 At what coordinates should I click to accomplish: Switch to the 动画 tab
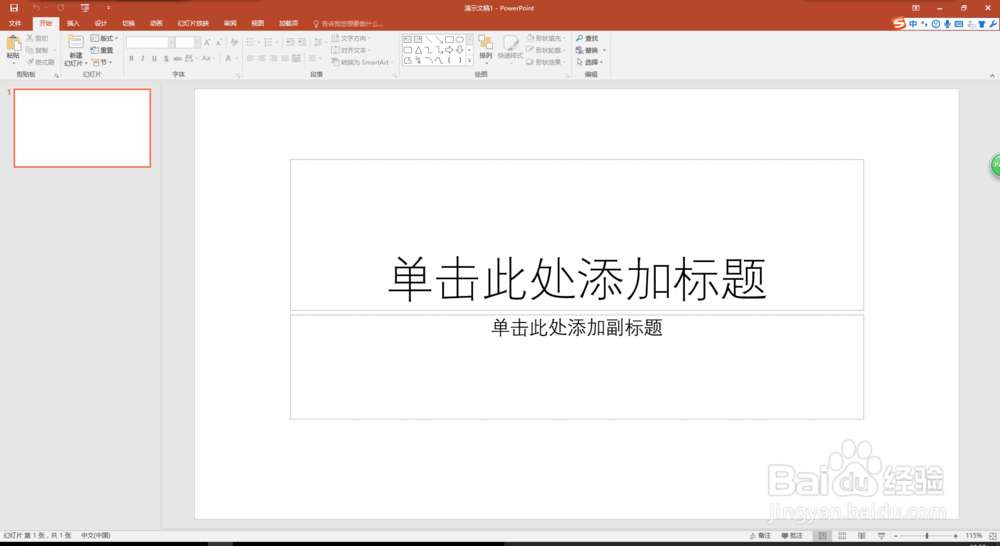pyautogui.click(x=156, y=24)
